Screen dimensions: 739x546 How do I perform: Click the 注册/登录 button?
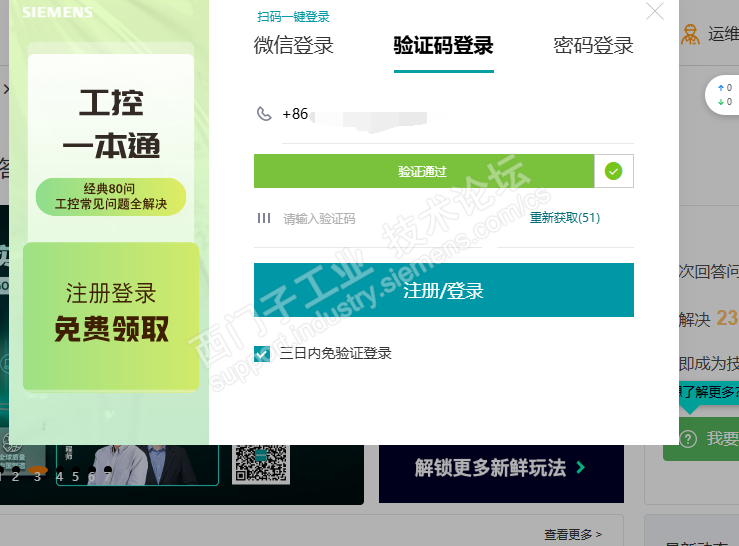(x=443, y=290)
